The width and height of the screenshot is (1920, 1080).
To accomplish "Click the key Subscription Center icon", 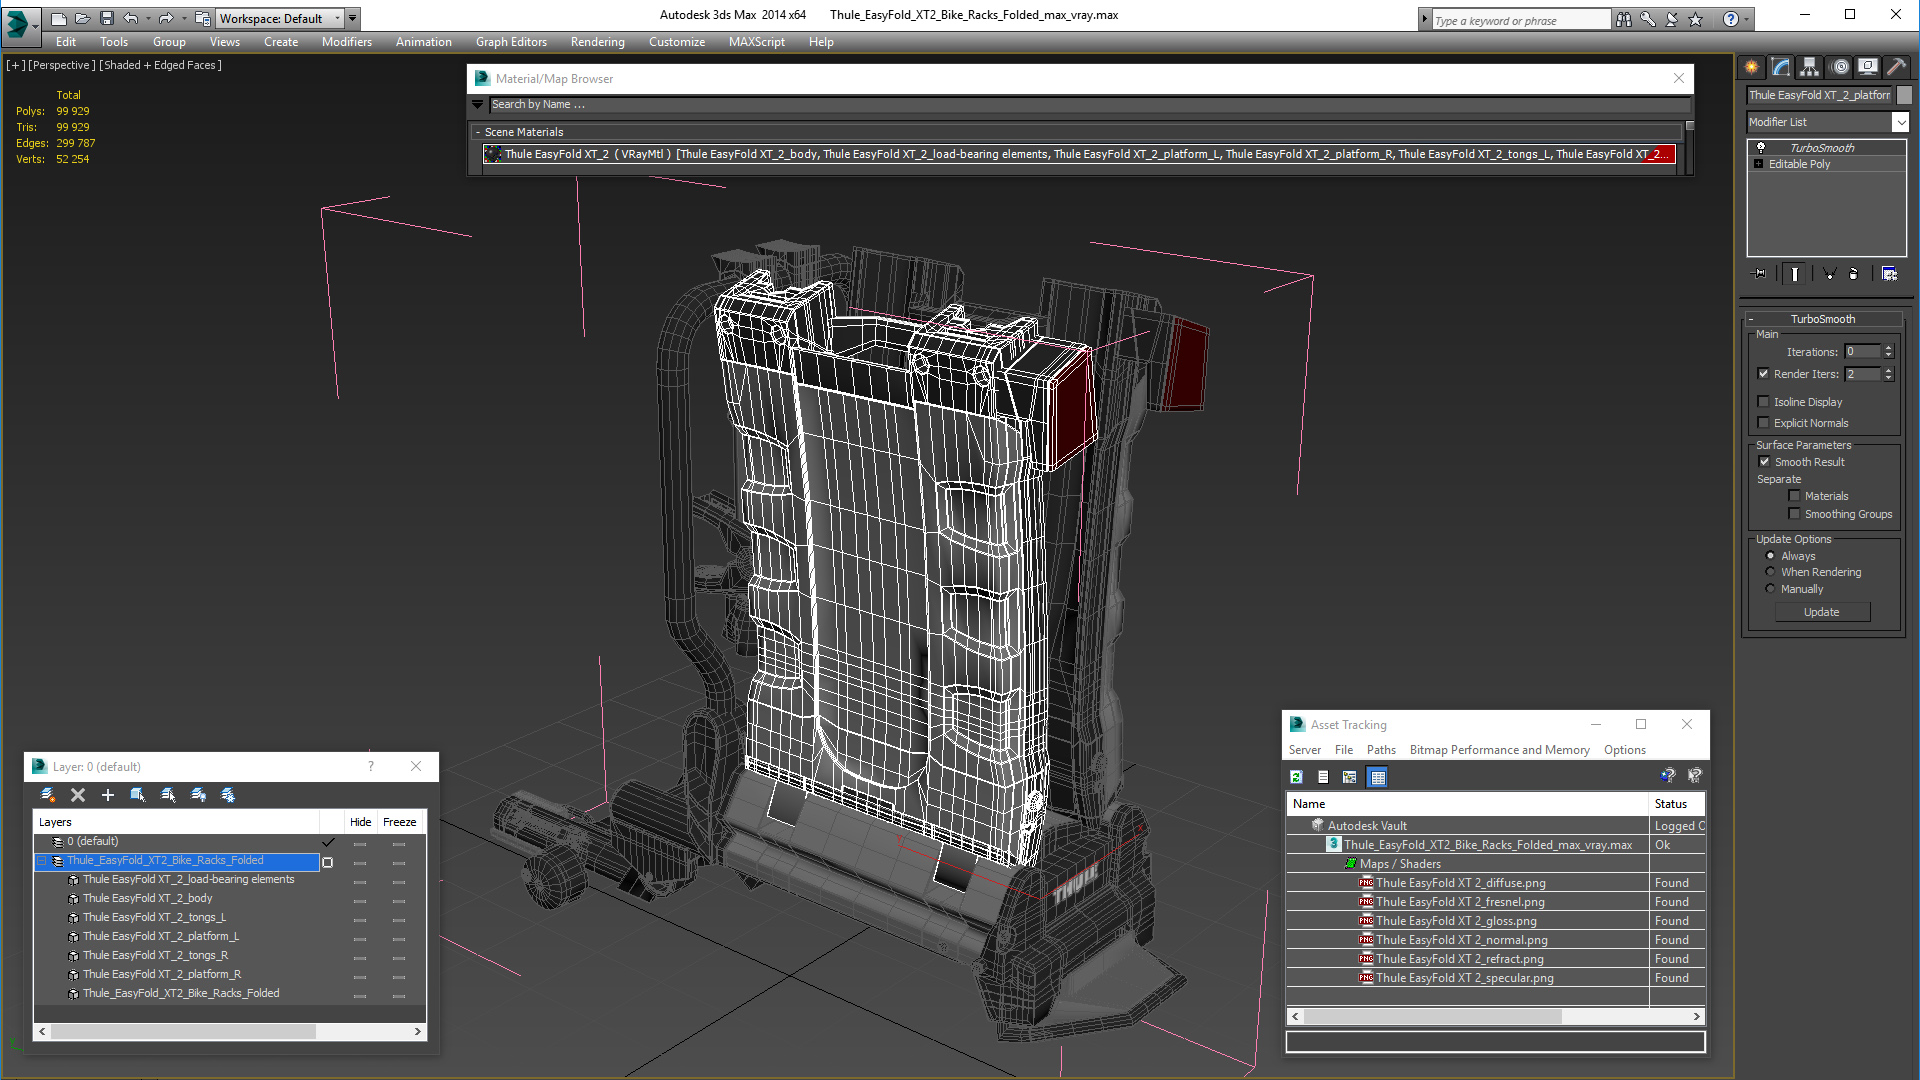I will click(x=1648, y=19).
